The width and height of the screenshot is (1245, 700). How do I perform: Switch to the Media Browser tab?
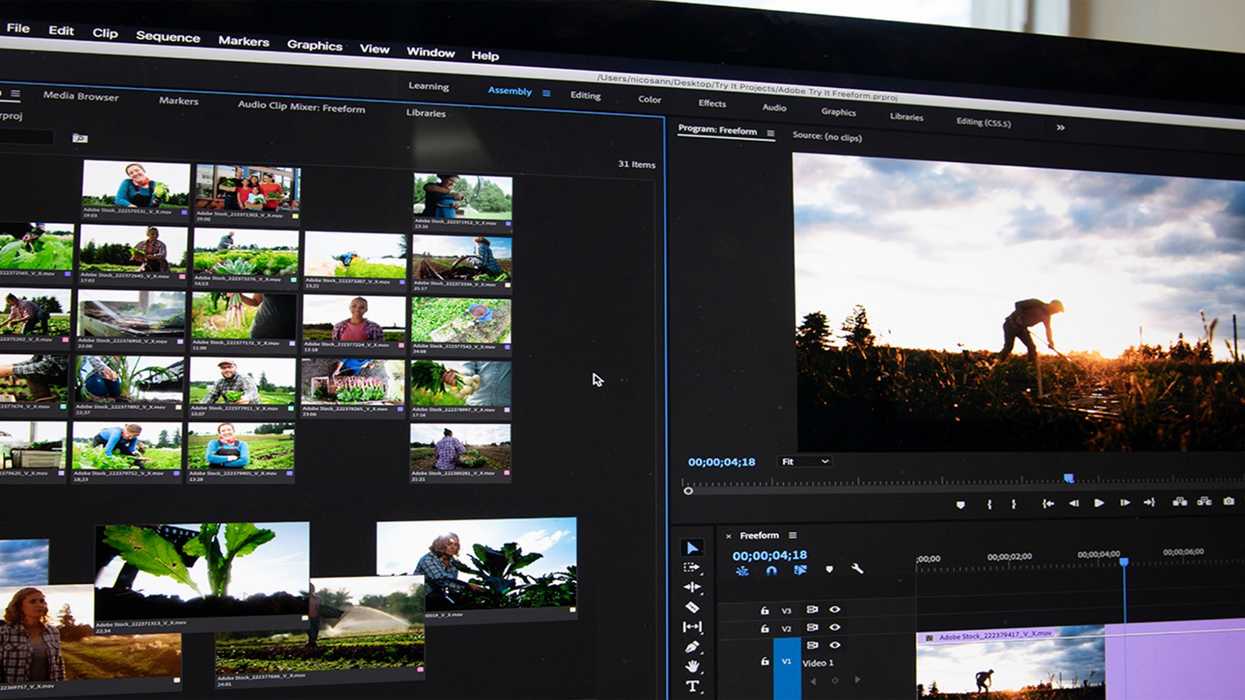81,97
